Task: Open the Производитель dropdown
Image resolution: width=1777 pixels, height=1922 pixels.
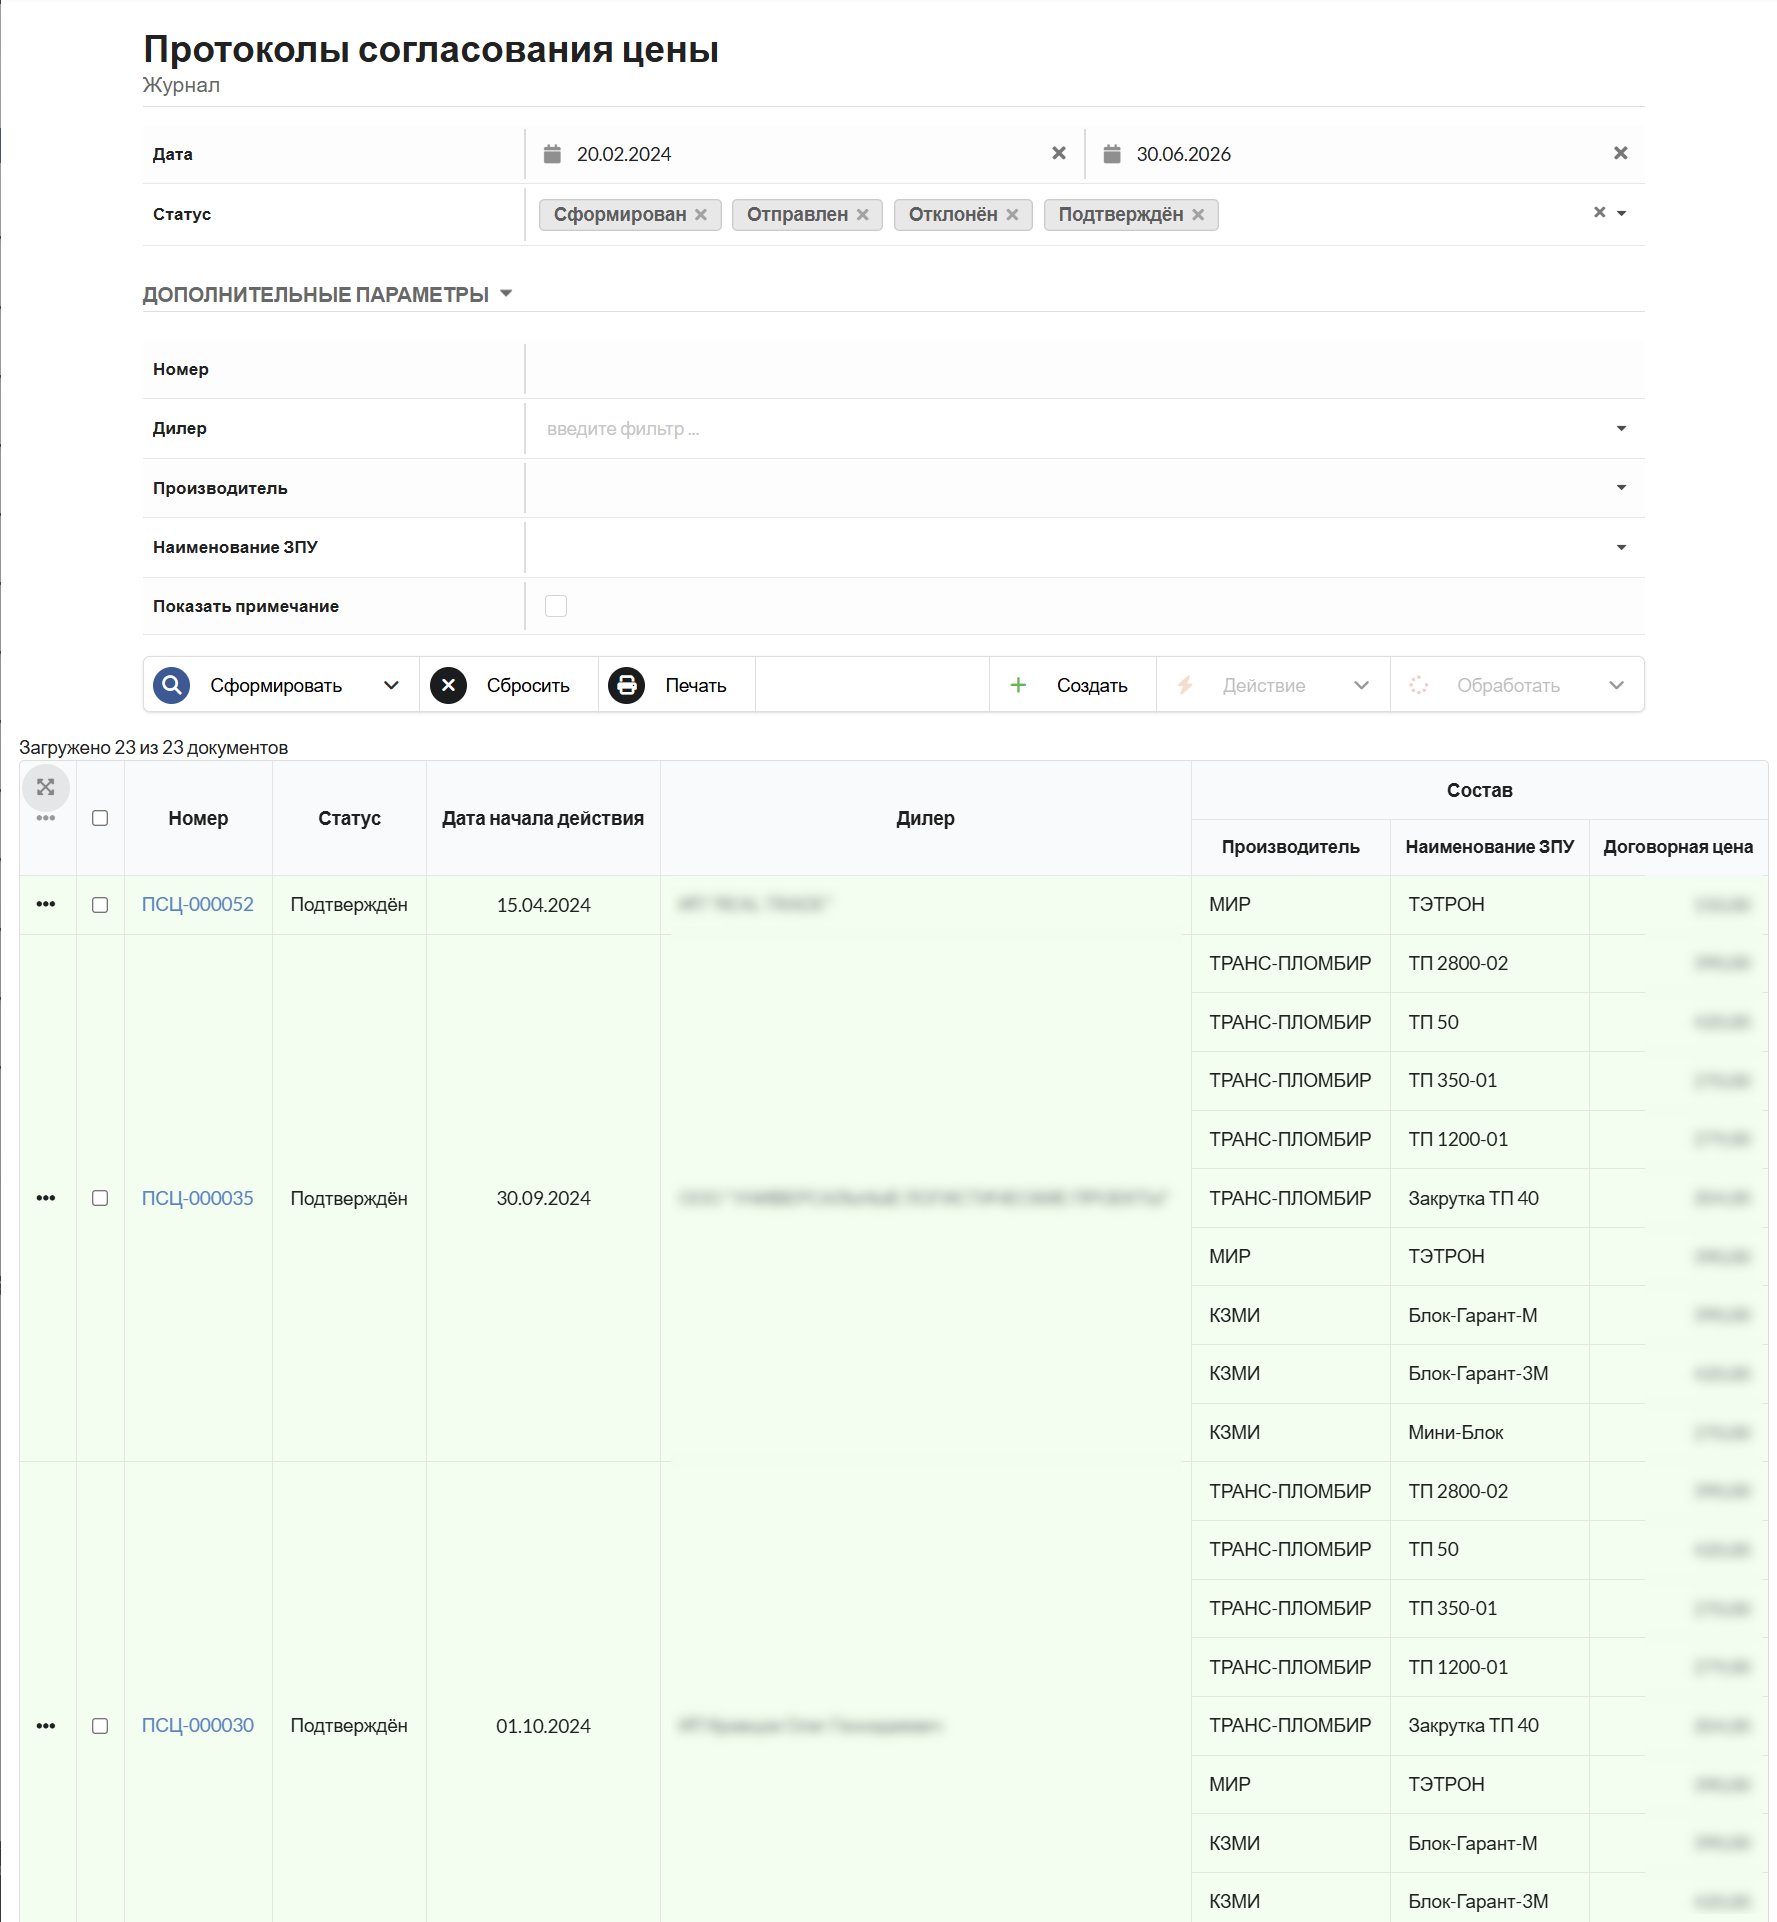Action: (x=1621, y=488)
